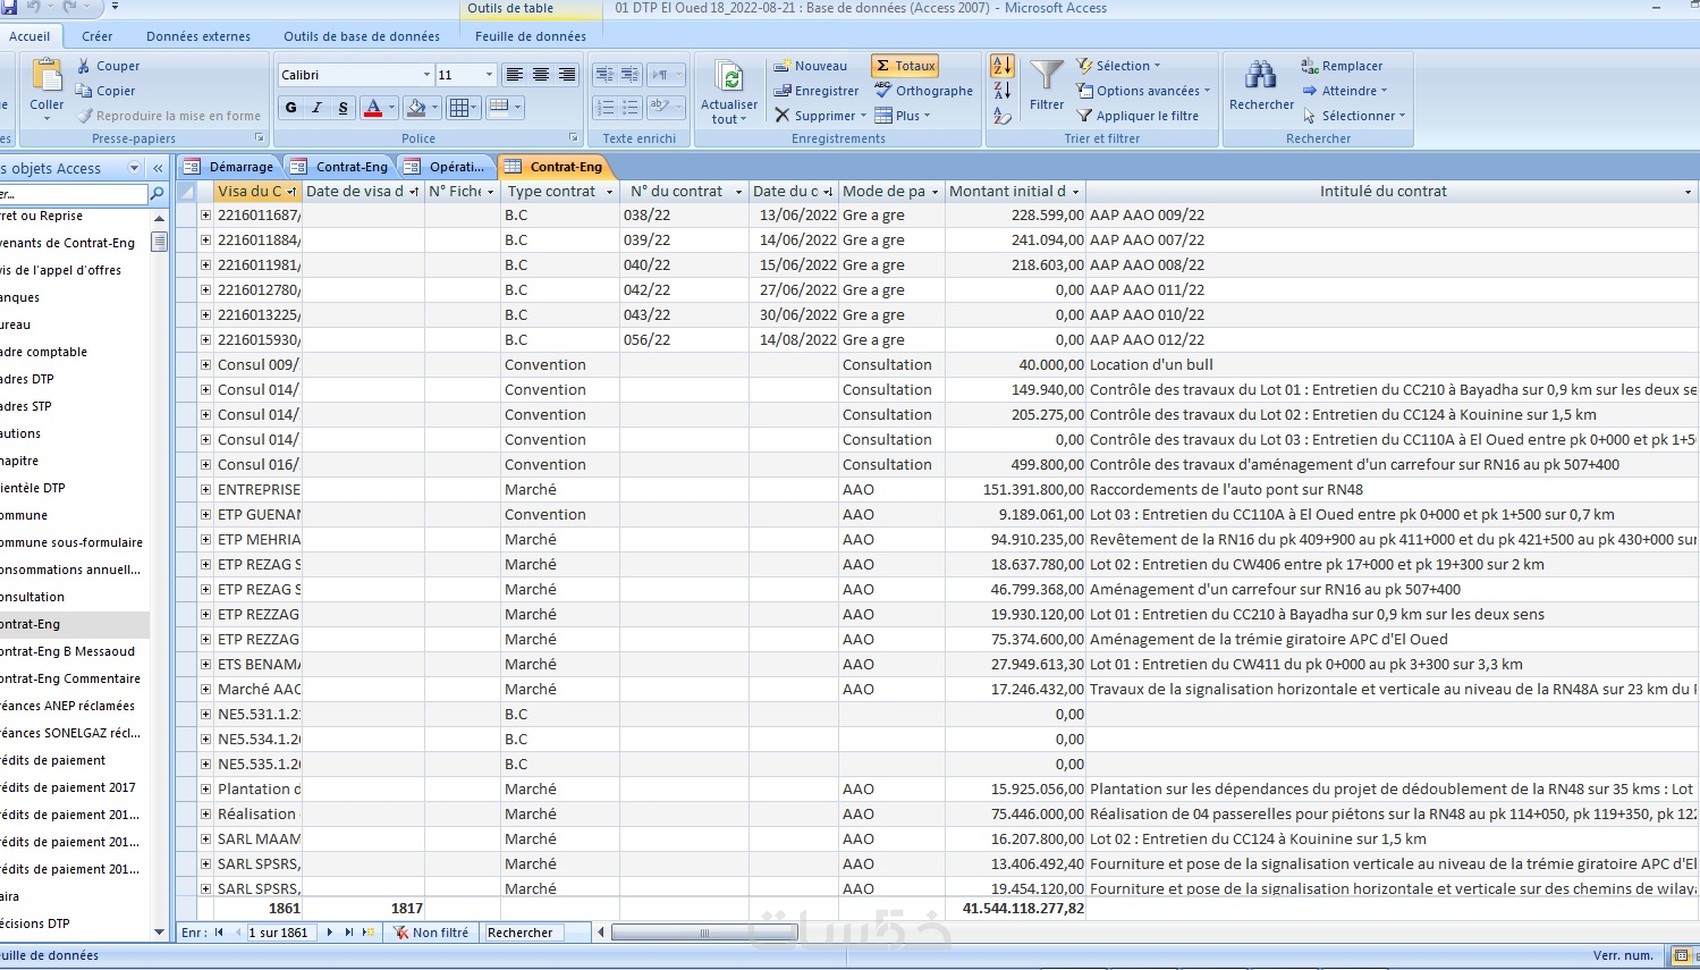The width and height of the screenshot is (1700, 970).
Task: Click the bulleted list icon
Action: coord(630,107)
